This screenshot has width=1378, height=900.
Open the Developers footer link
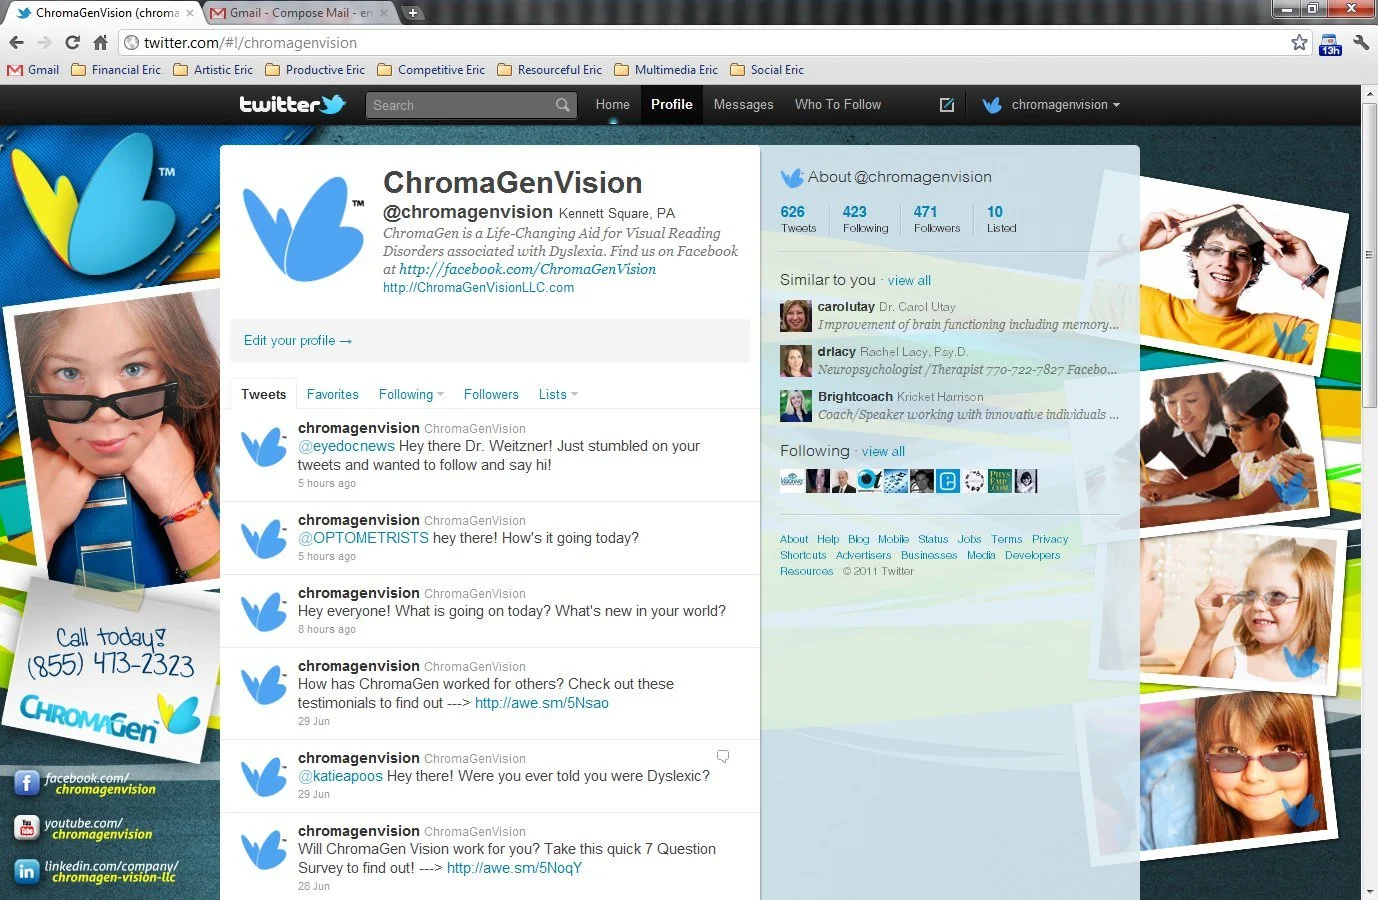tap(1032, 555)
